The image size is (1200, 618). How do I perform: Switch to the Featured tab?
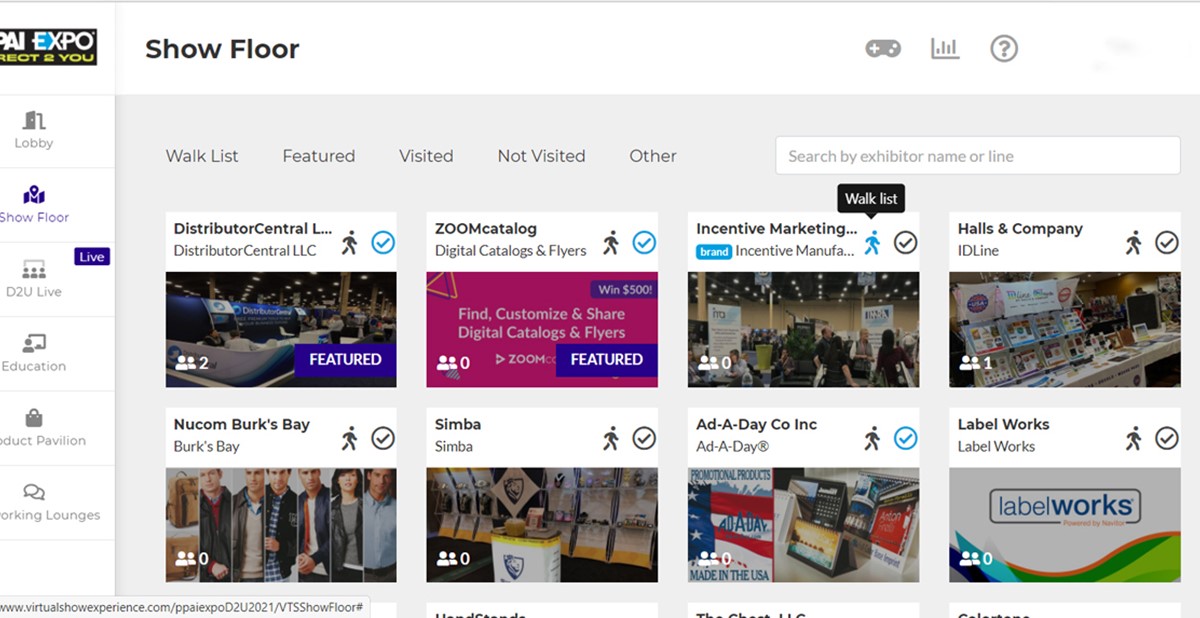click(x=318, y=156)
